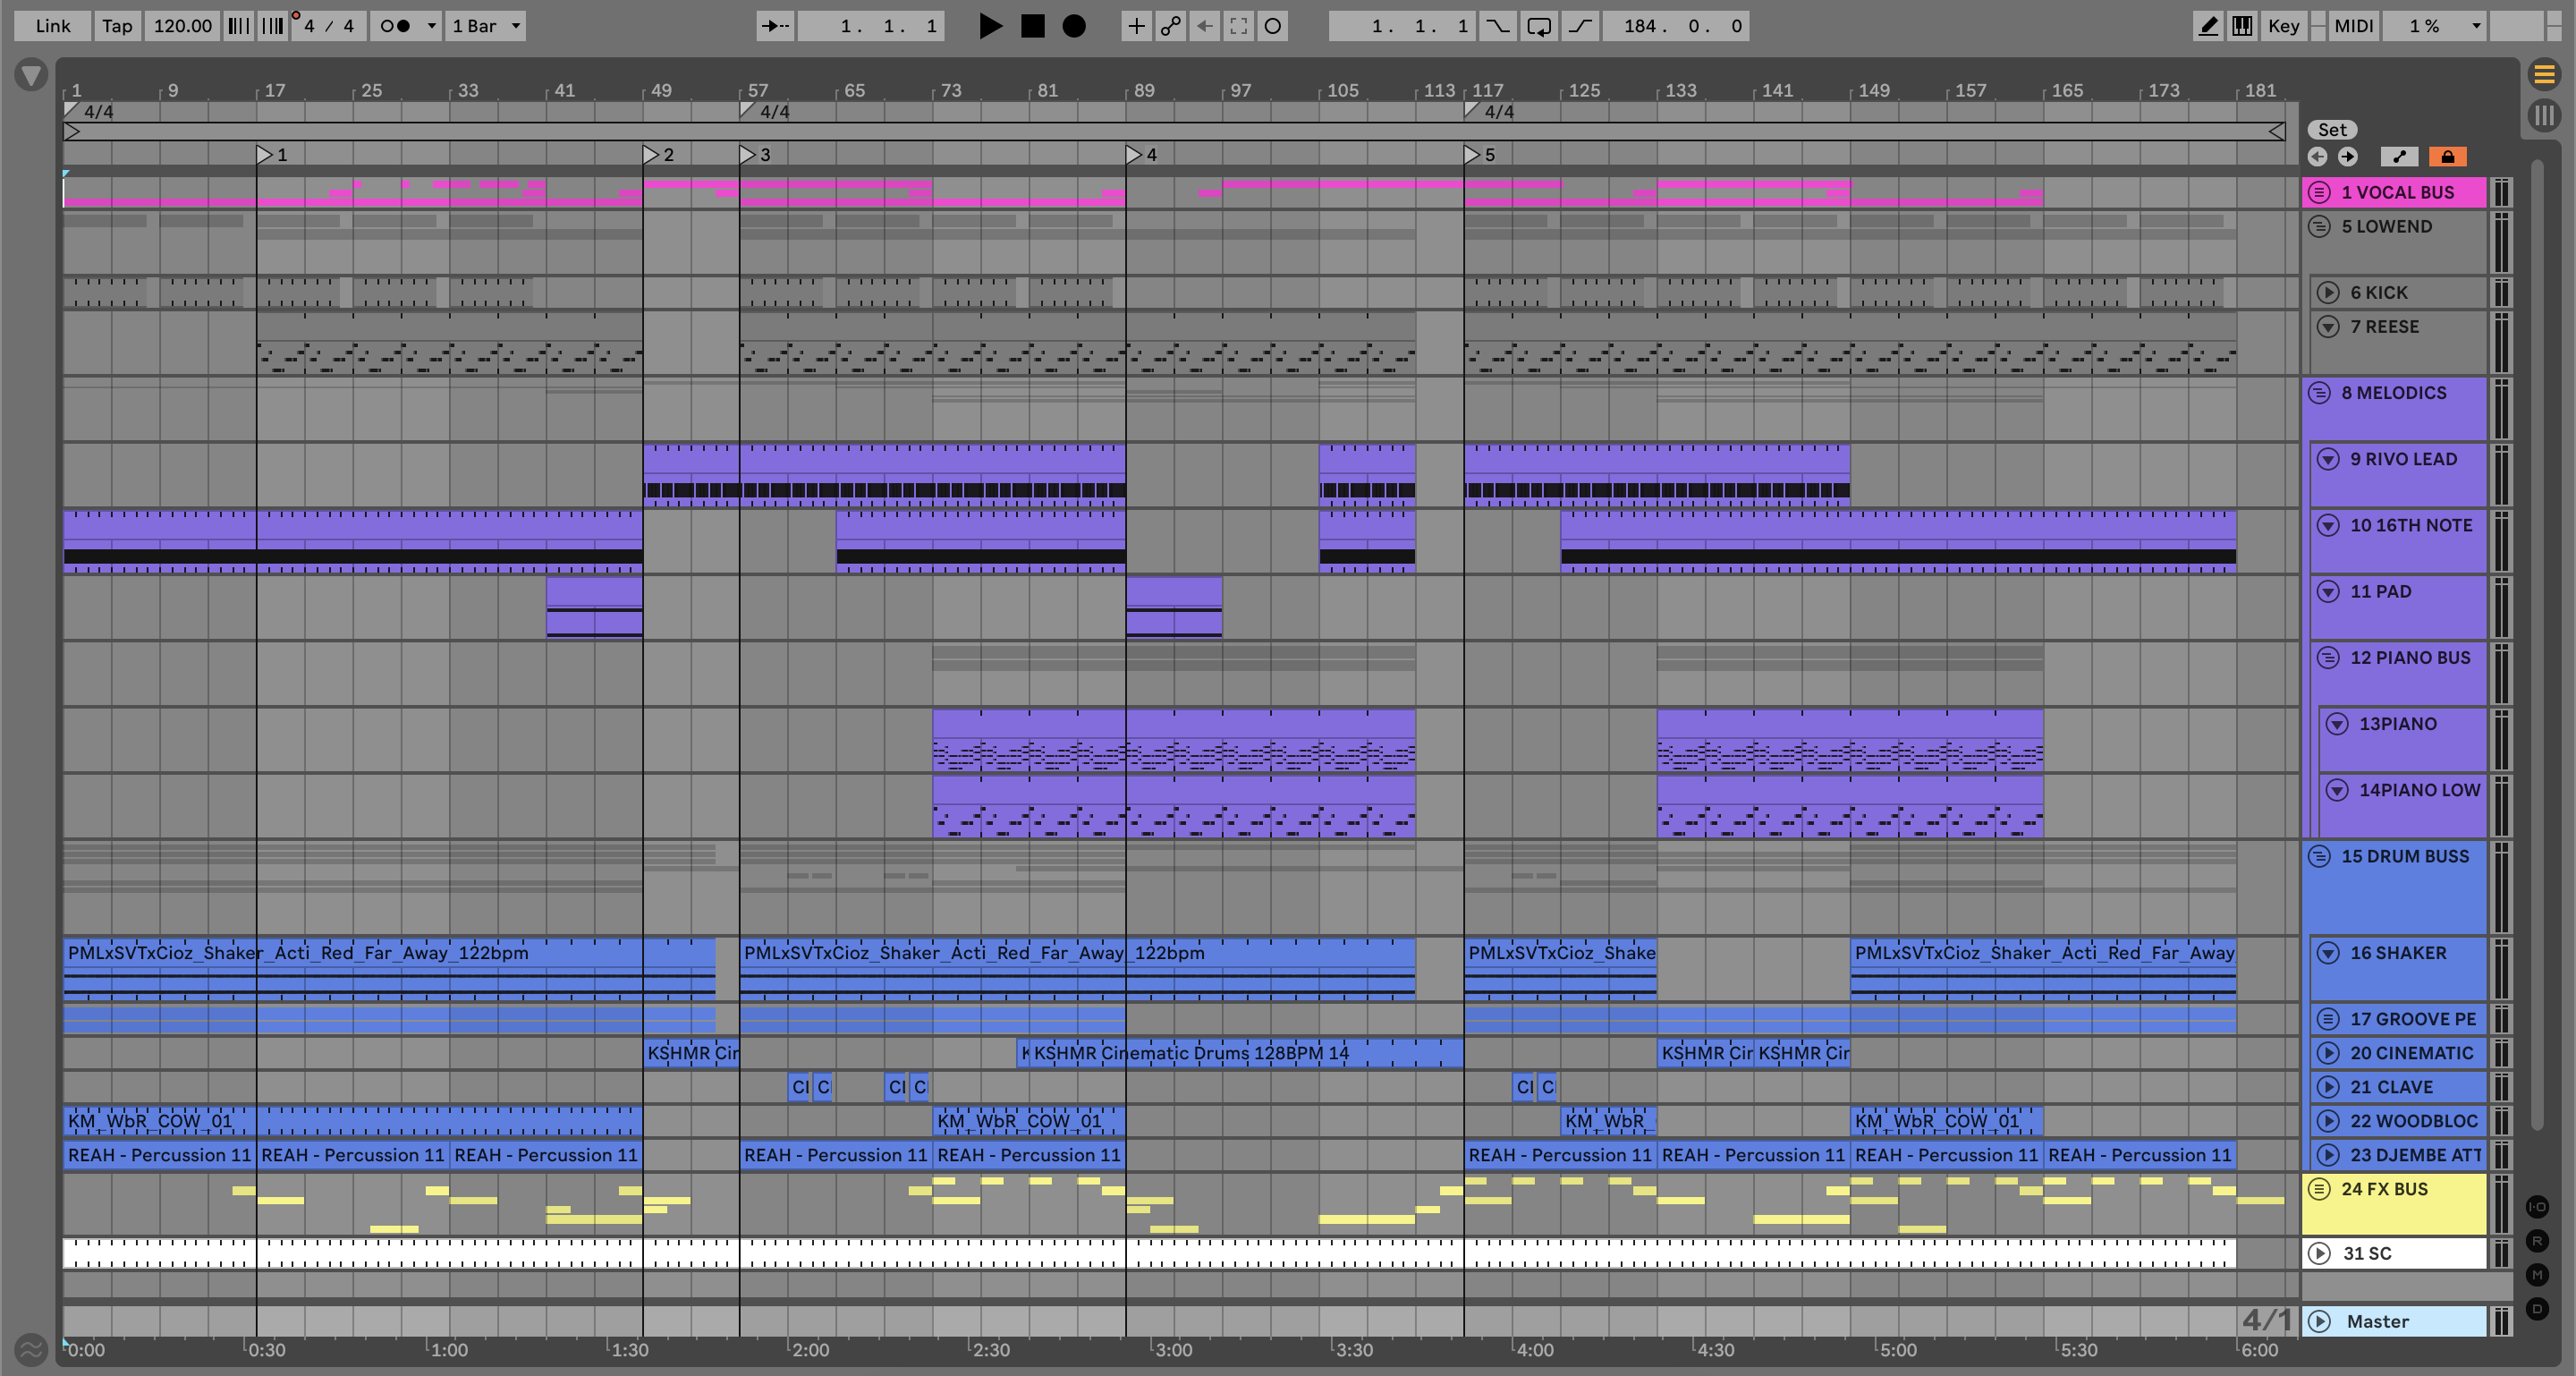Toggle the Loop switch in the transport
The image size is (2576, 1376).
point(1539,26)
